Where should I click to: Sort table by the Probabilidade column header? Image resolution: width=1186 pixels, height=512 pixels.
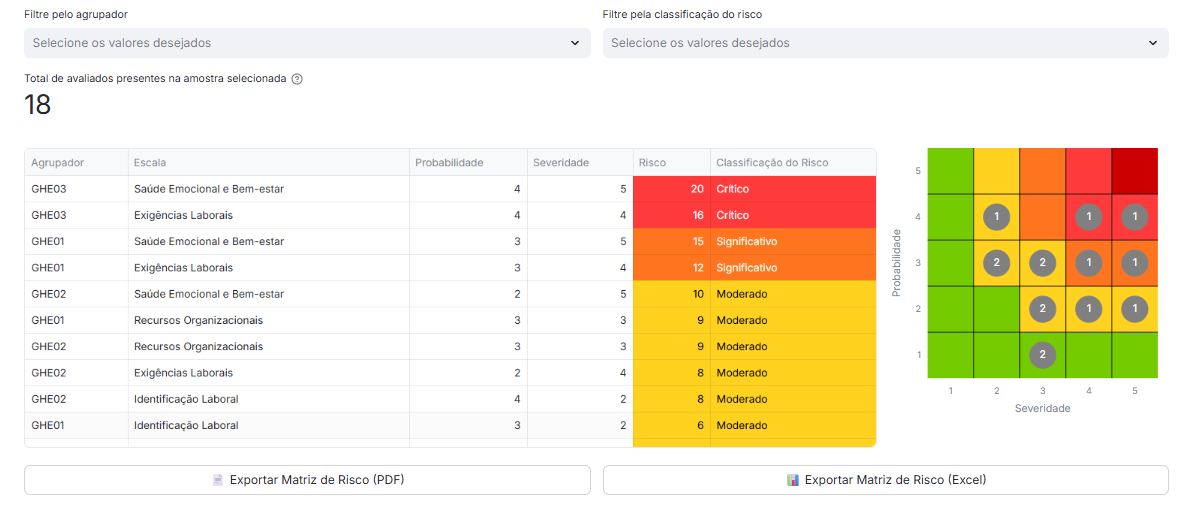(450, 163)
